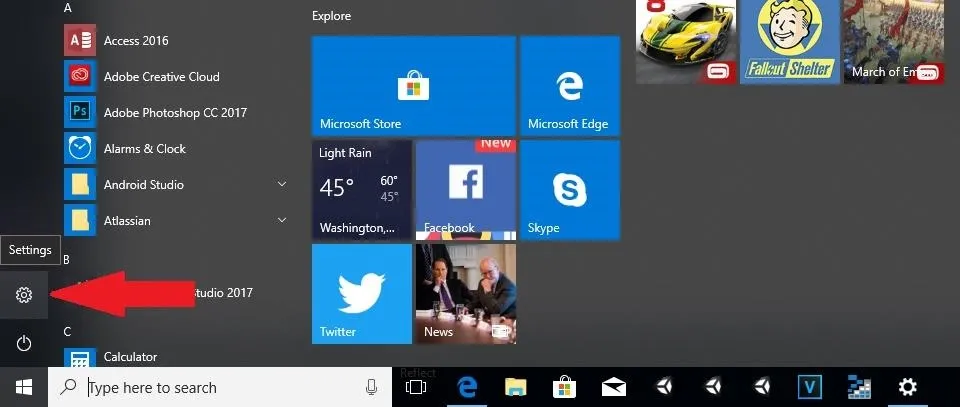
Task: Open Edge browser from the taskbar
Action: tap(467, 387)
